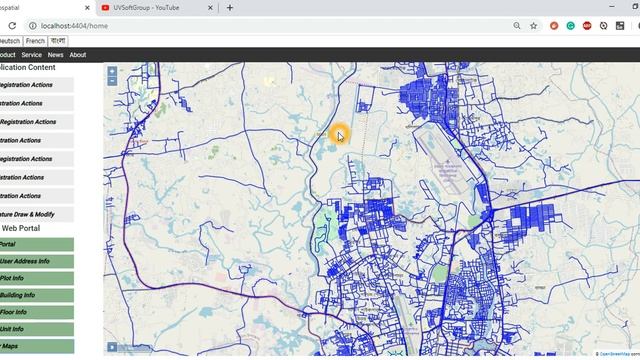Open the News menu
640x360 pixels.
56,55
